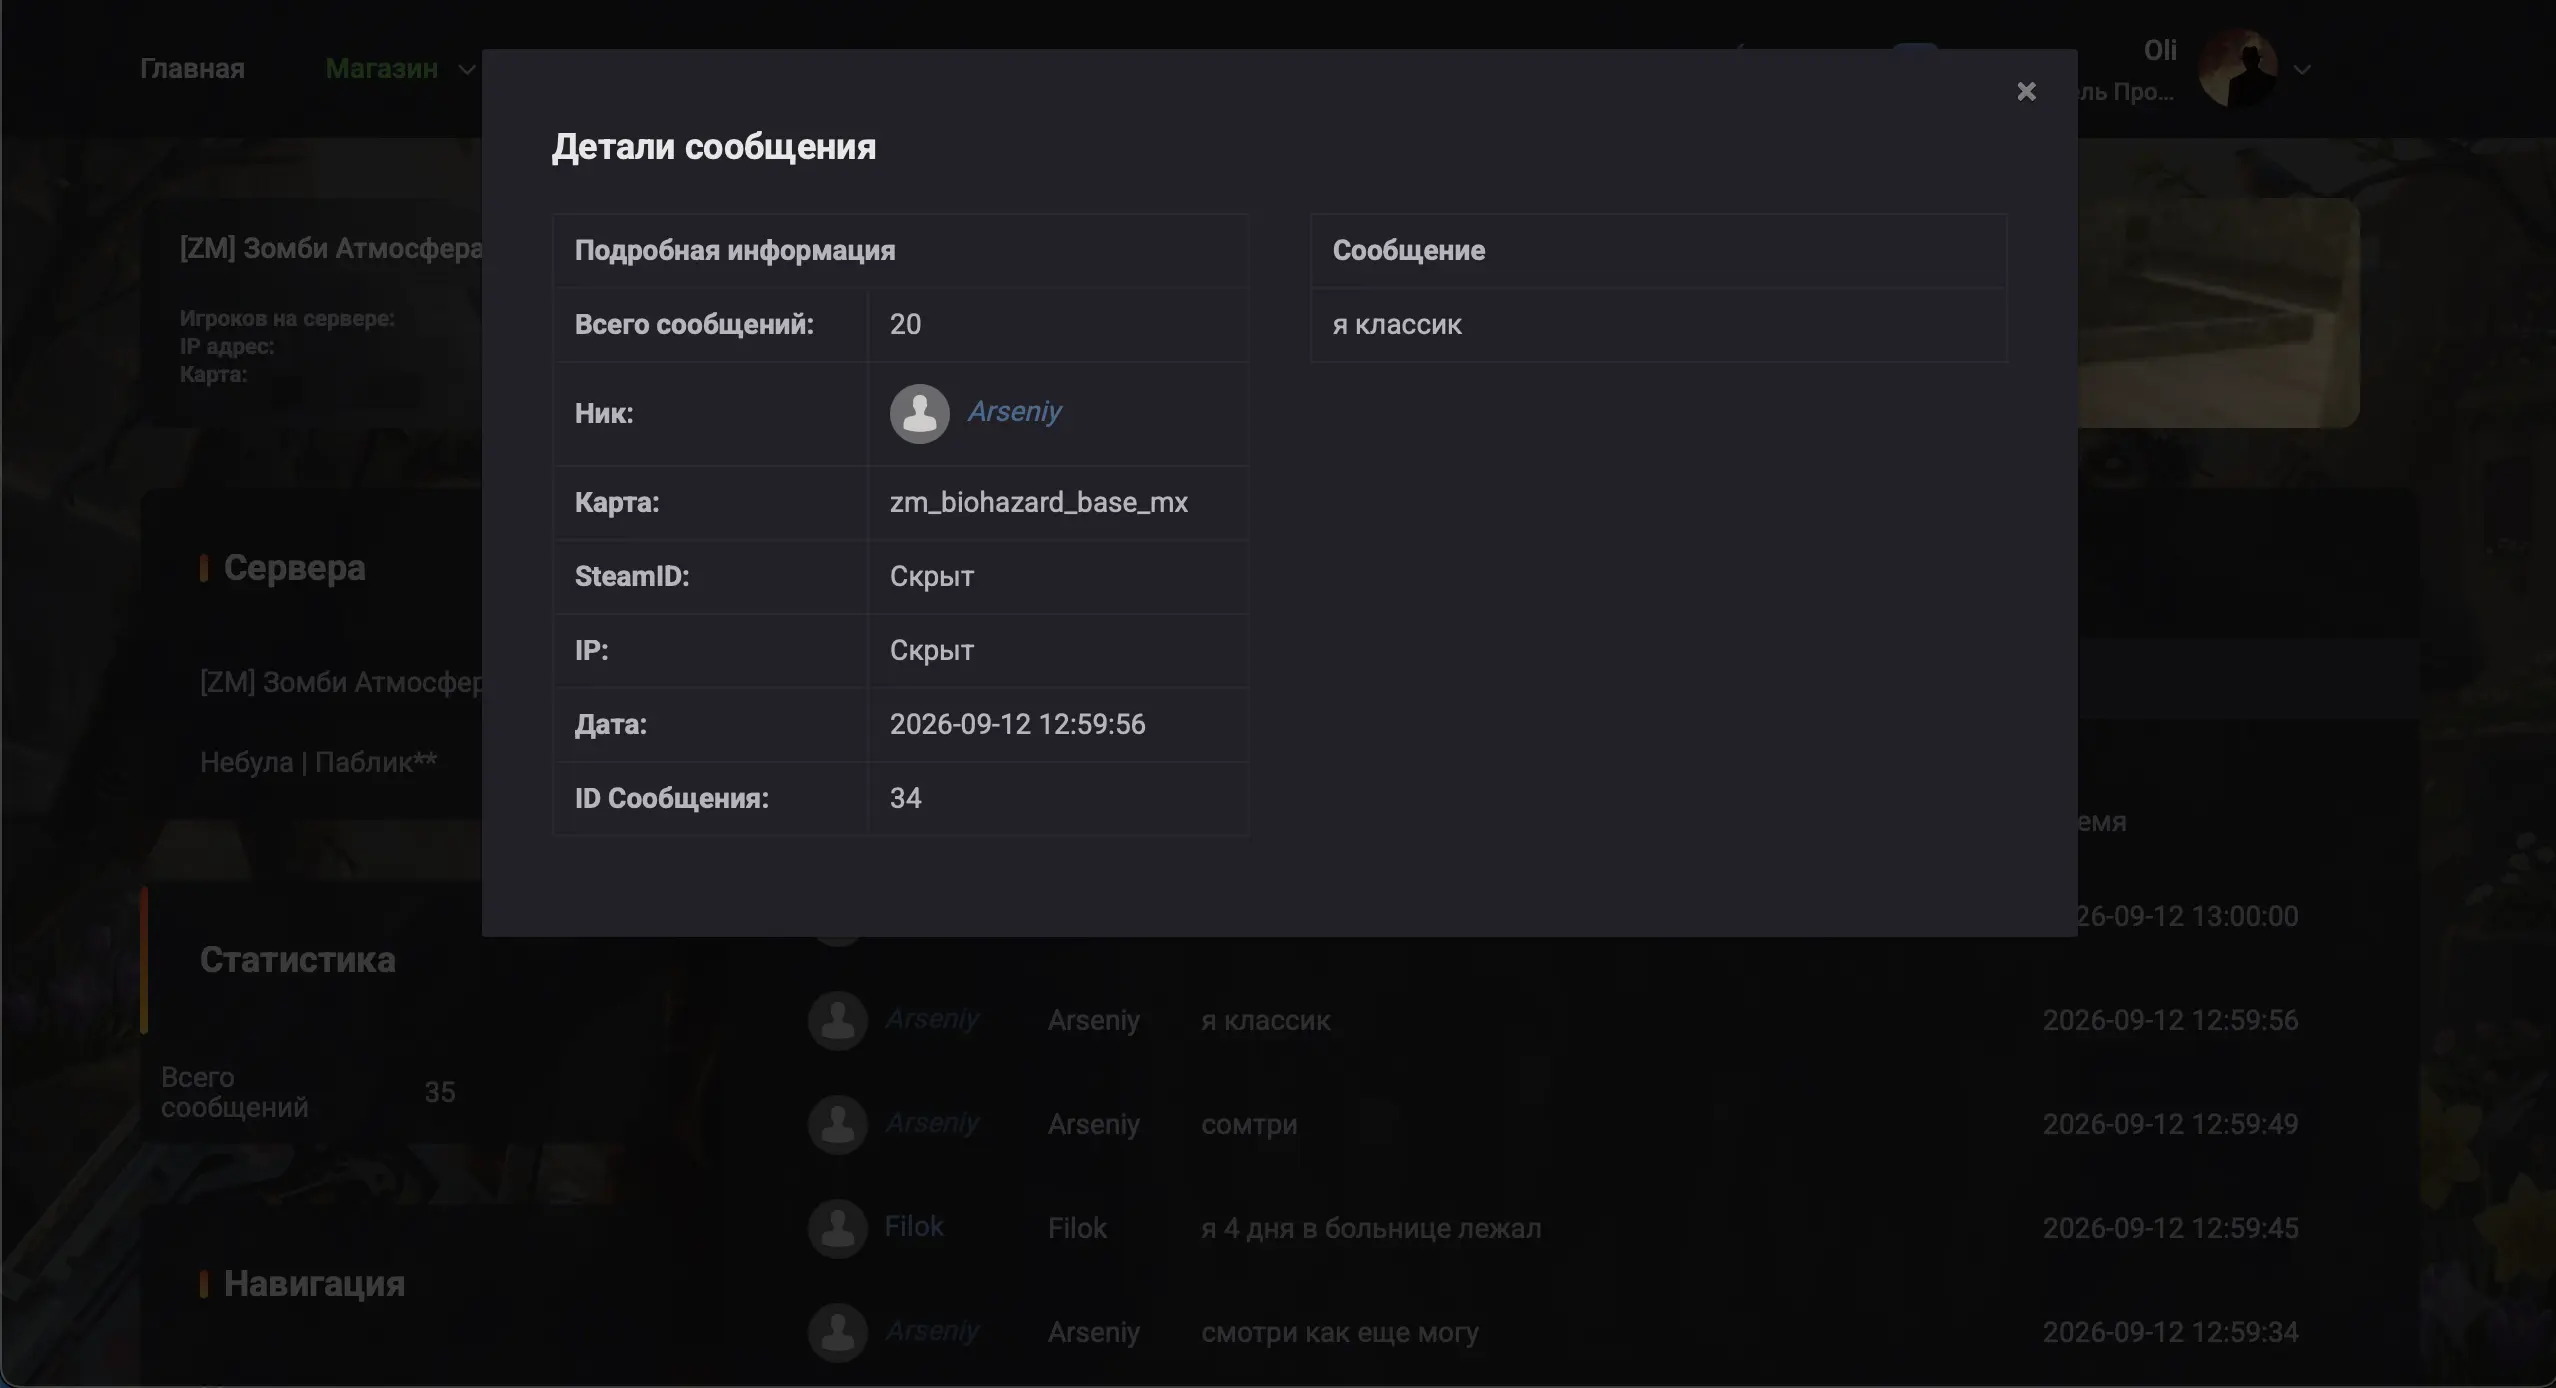Open Arseniy's profile link in the dialog
2556x1388 pixels.
1014,412
